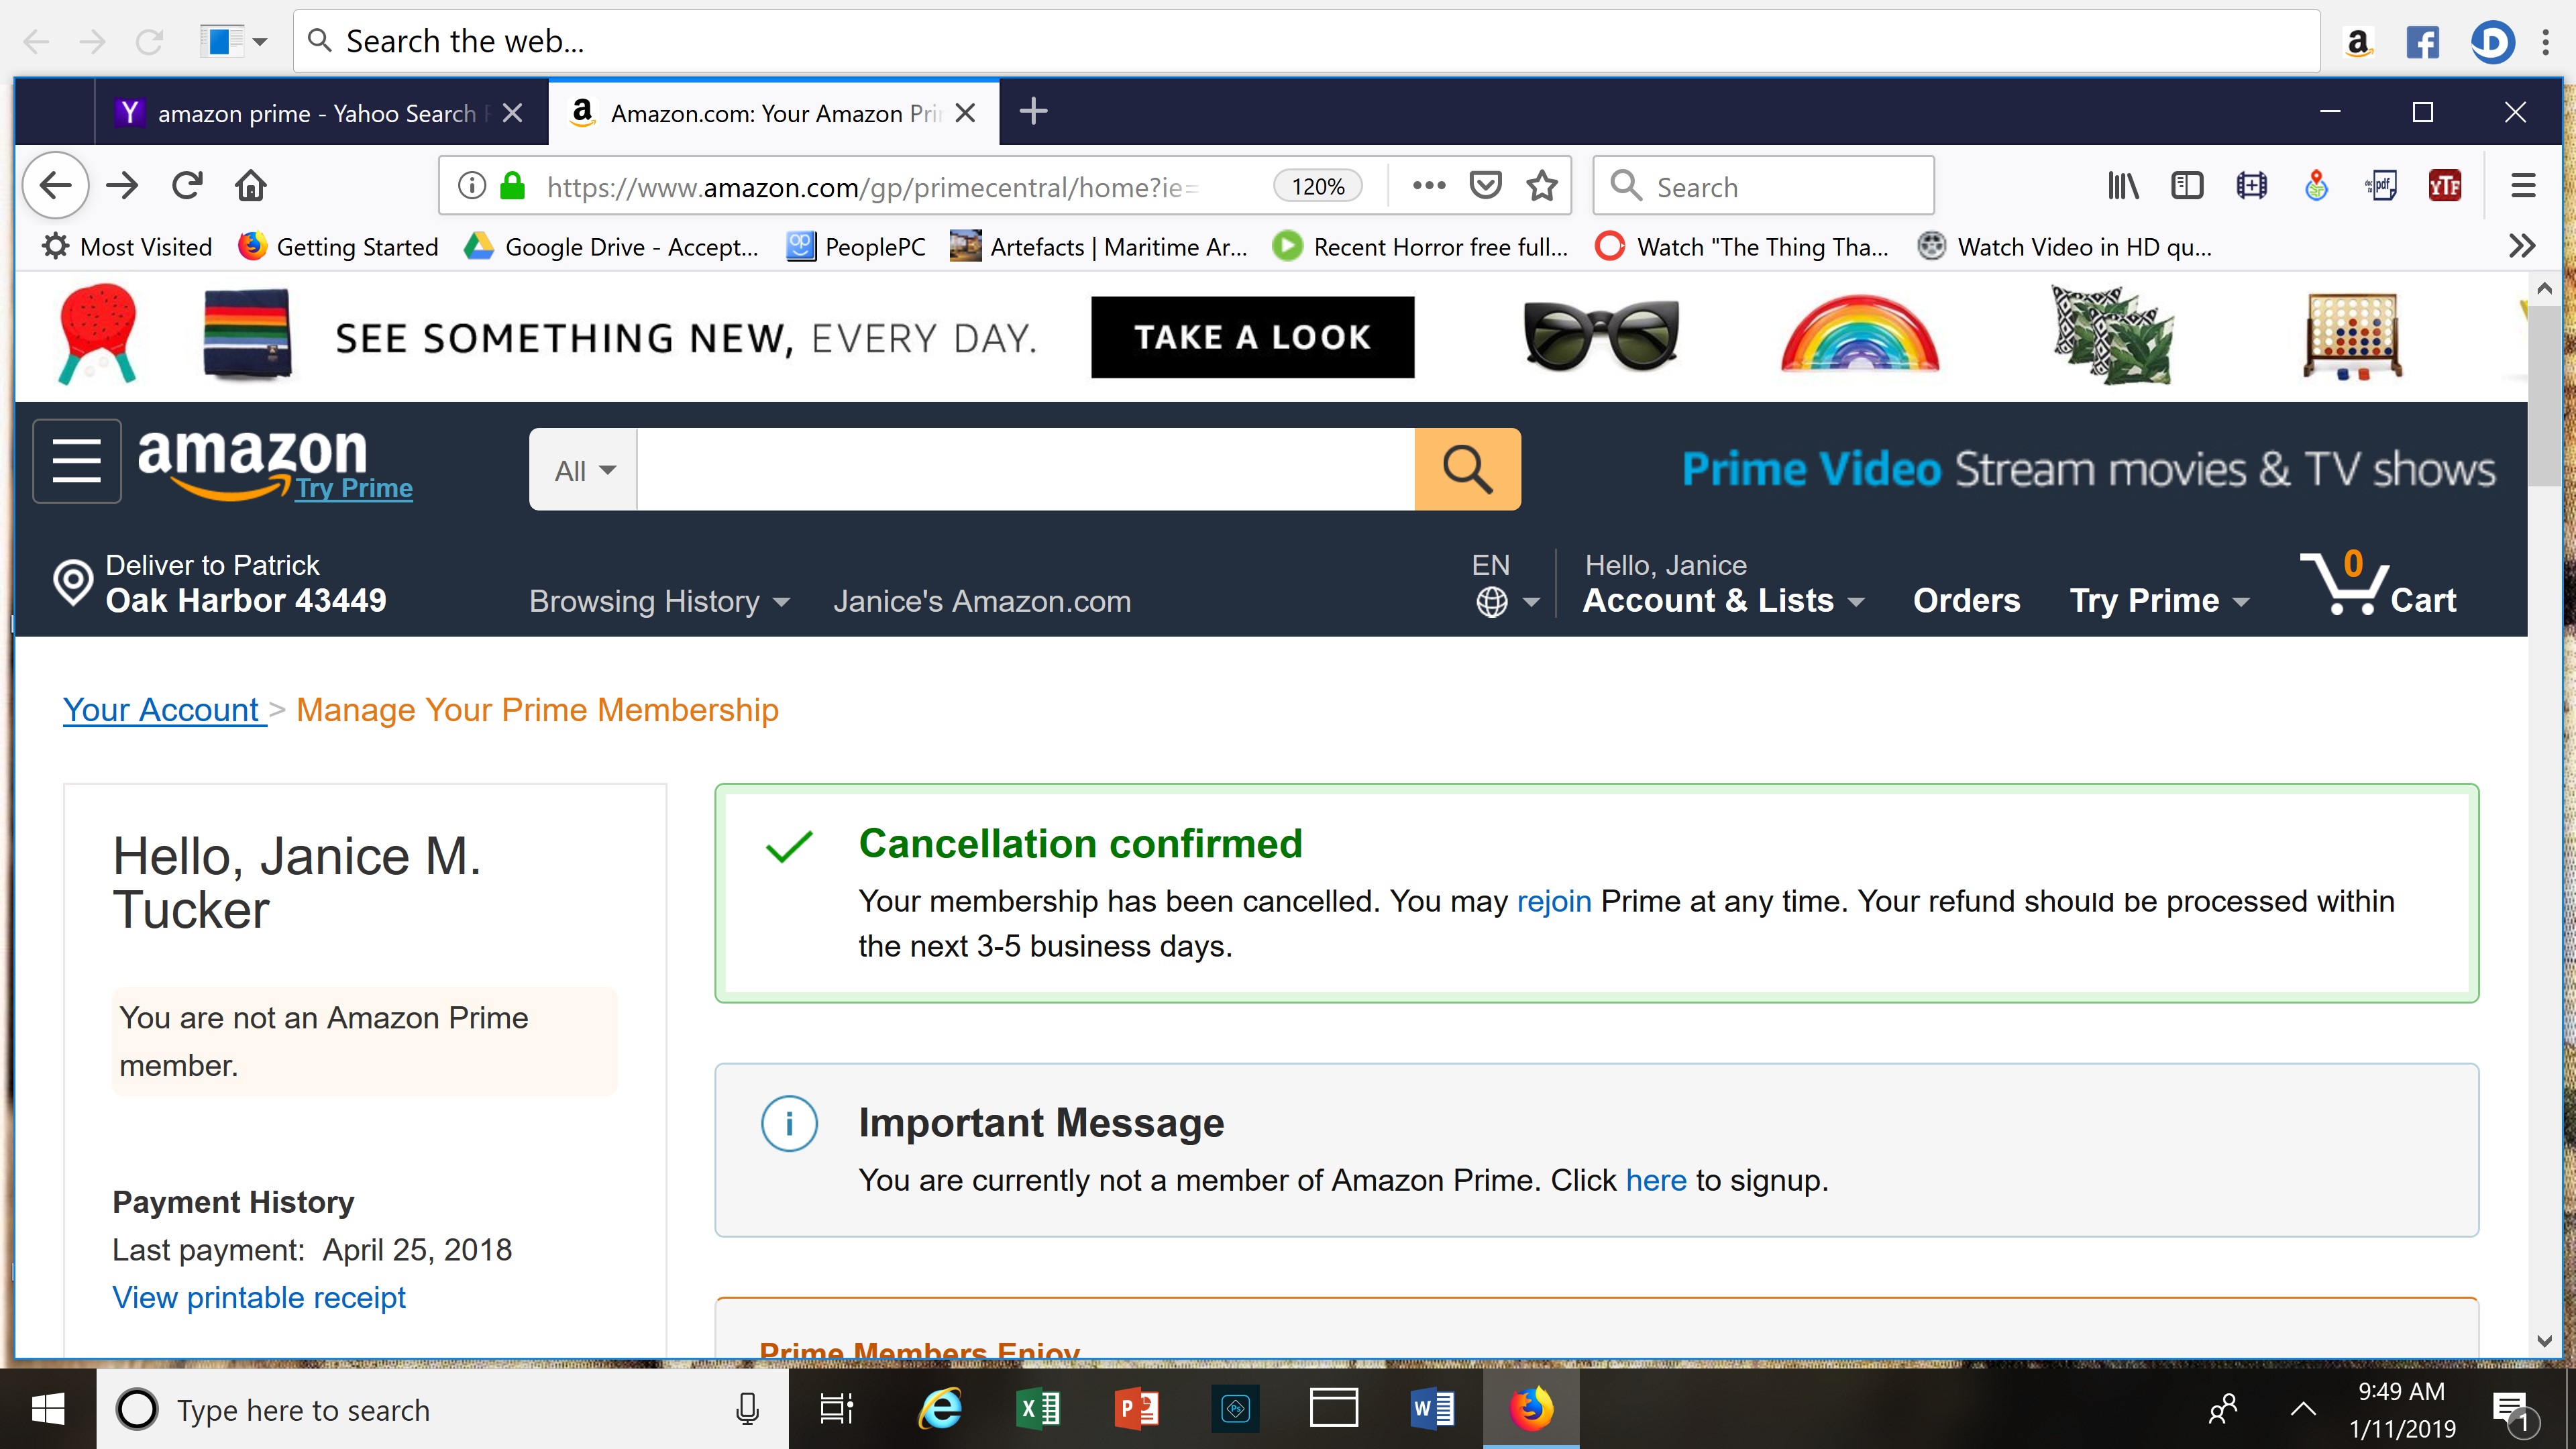Open Task View on taskbar
This screenshot has width=2576, height=1449.
(836, 1409)
